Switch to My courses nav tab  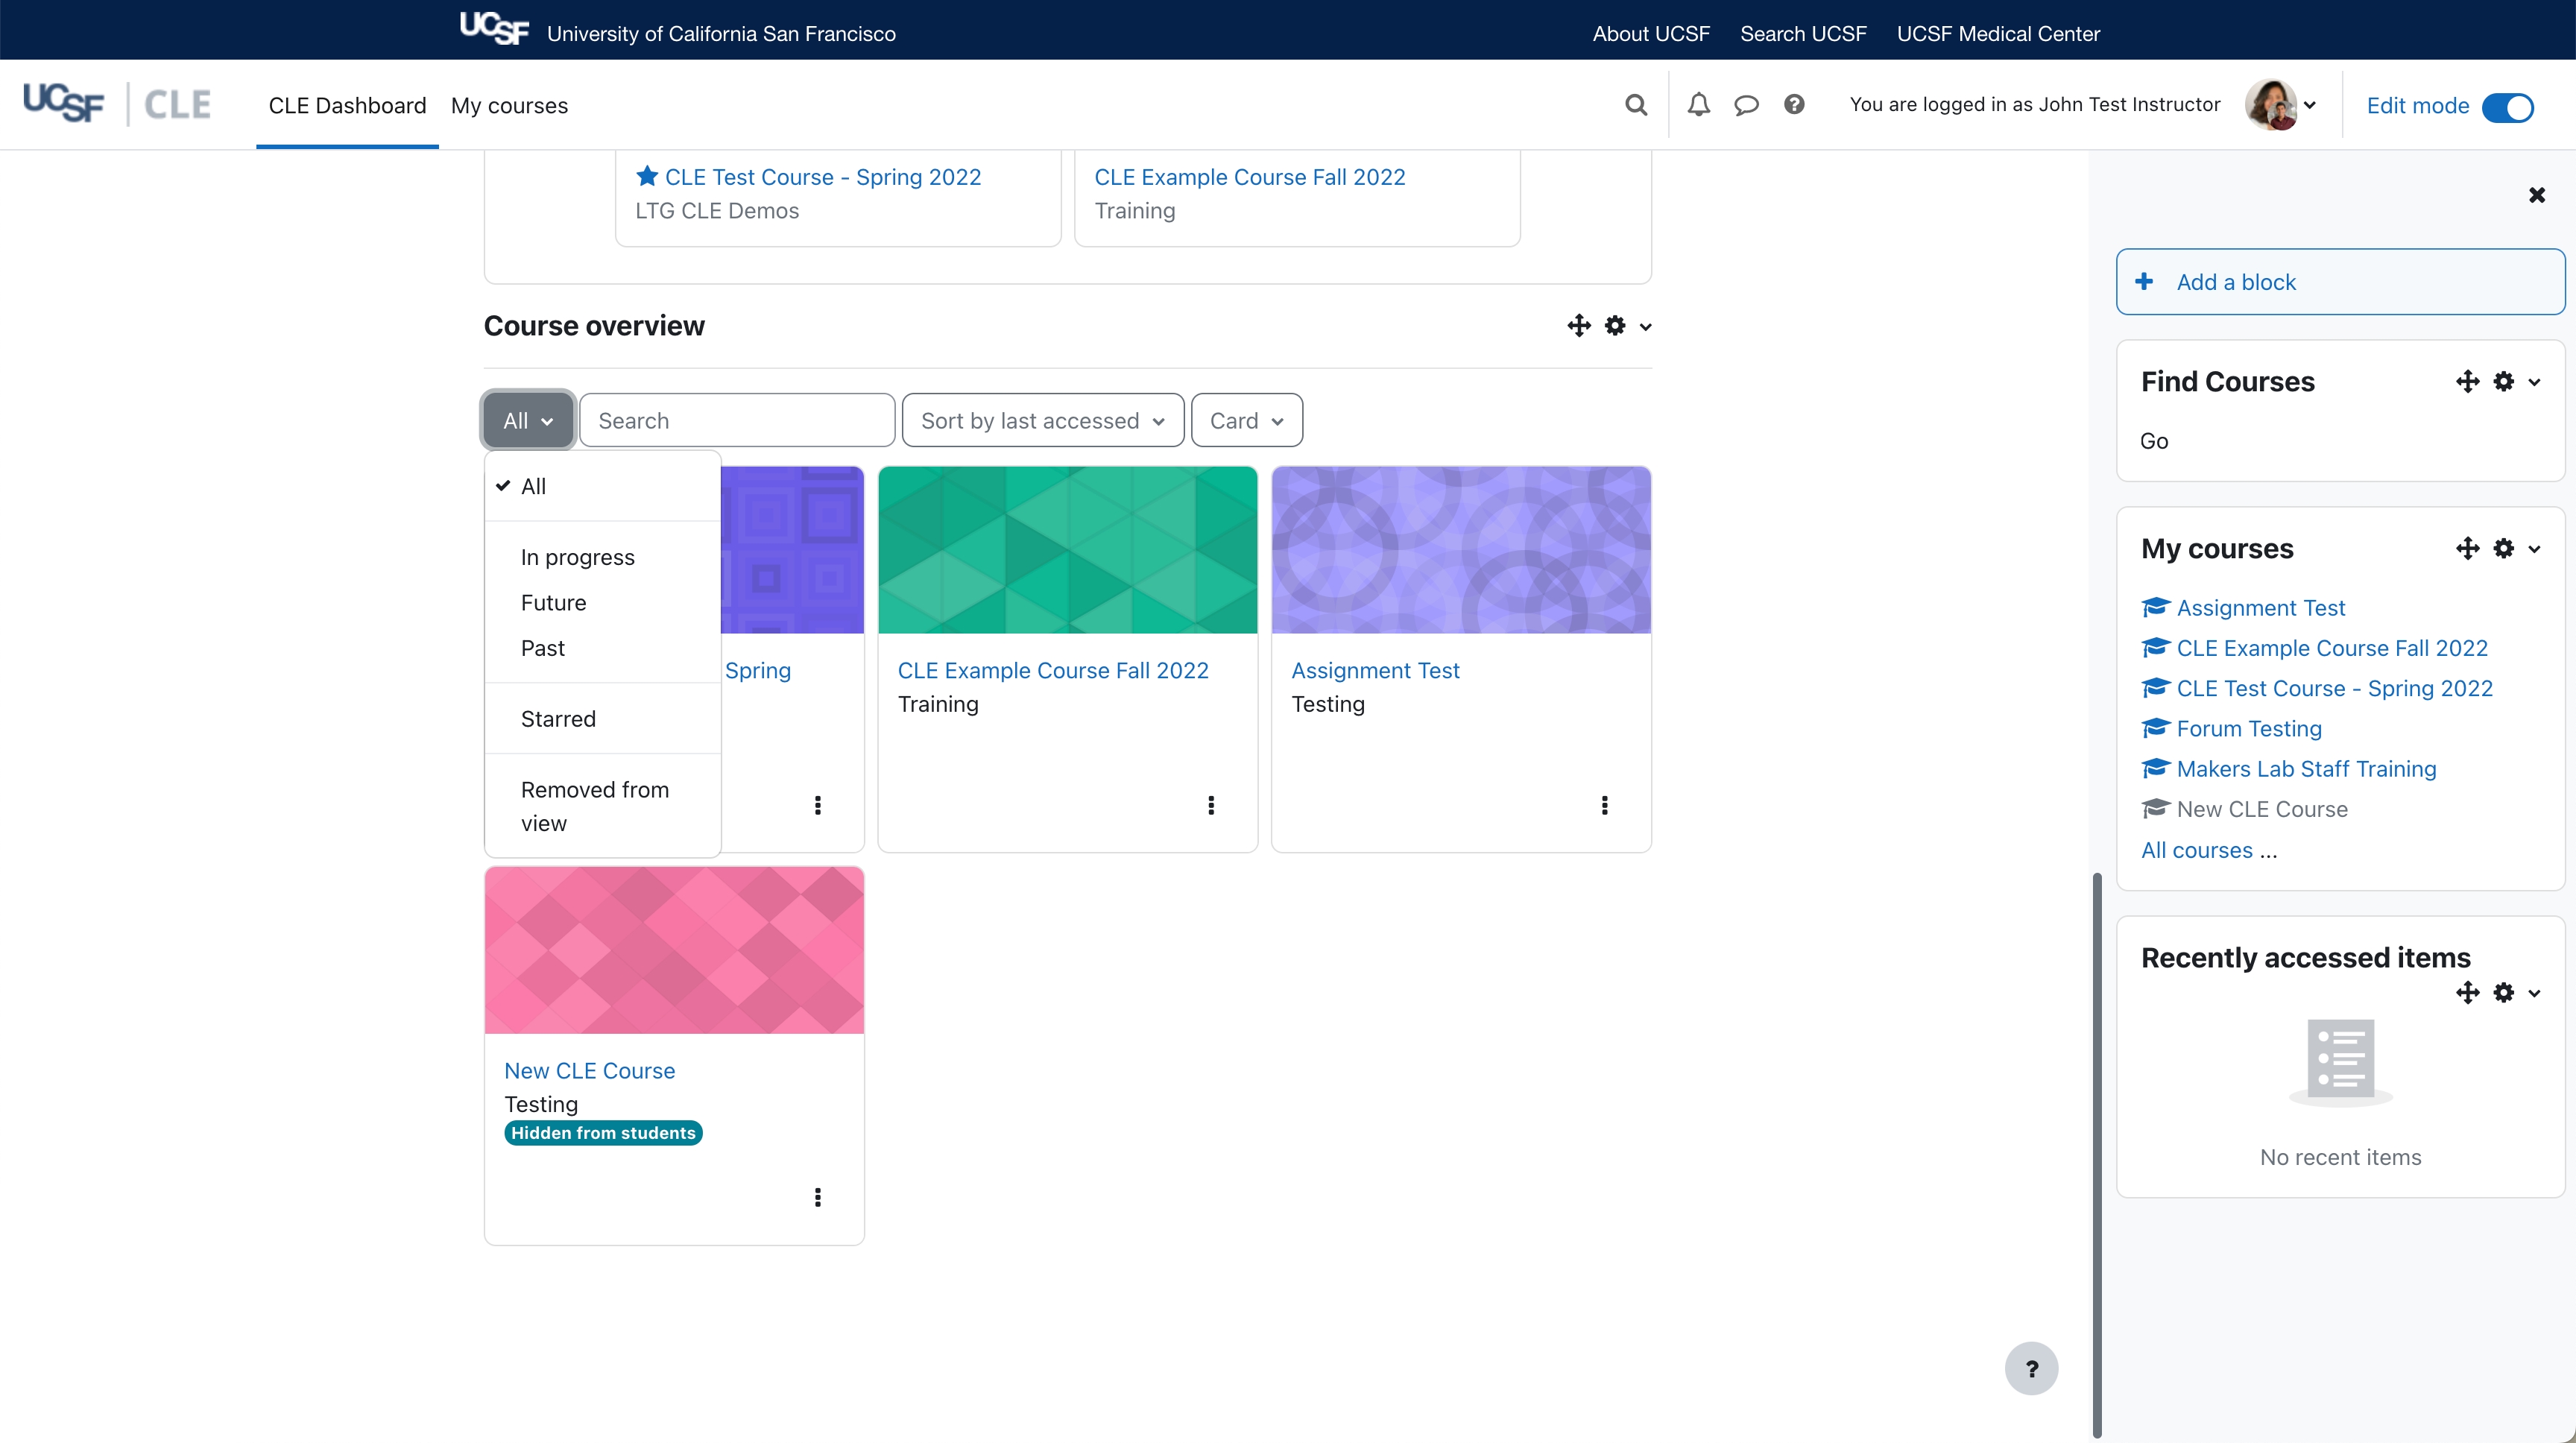(x=509, y=105)
